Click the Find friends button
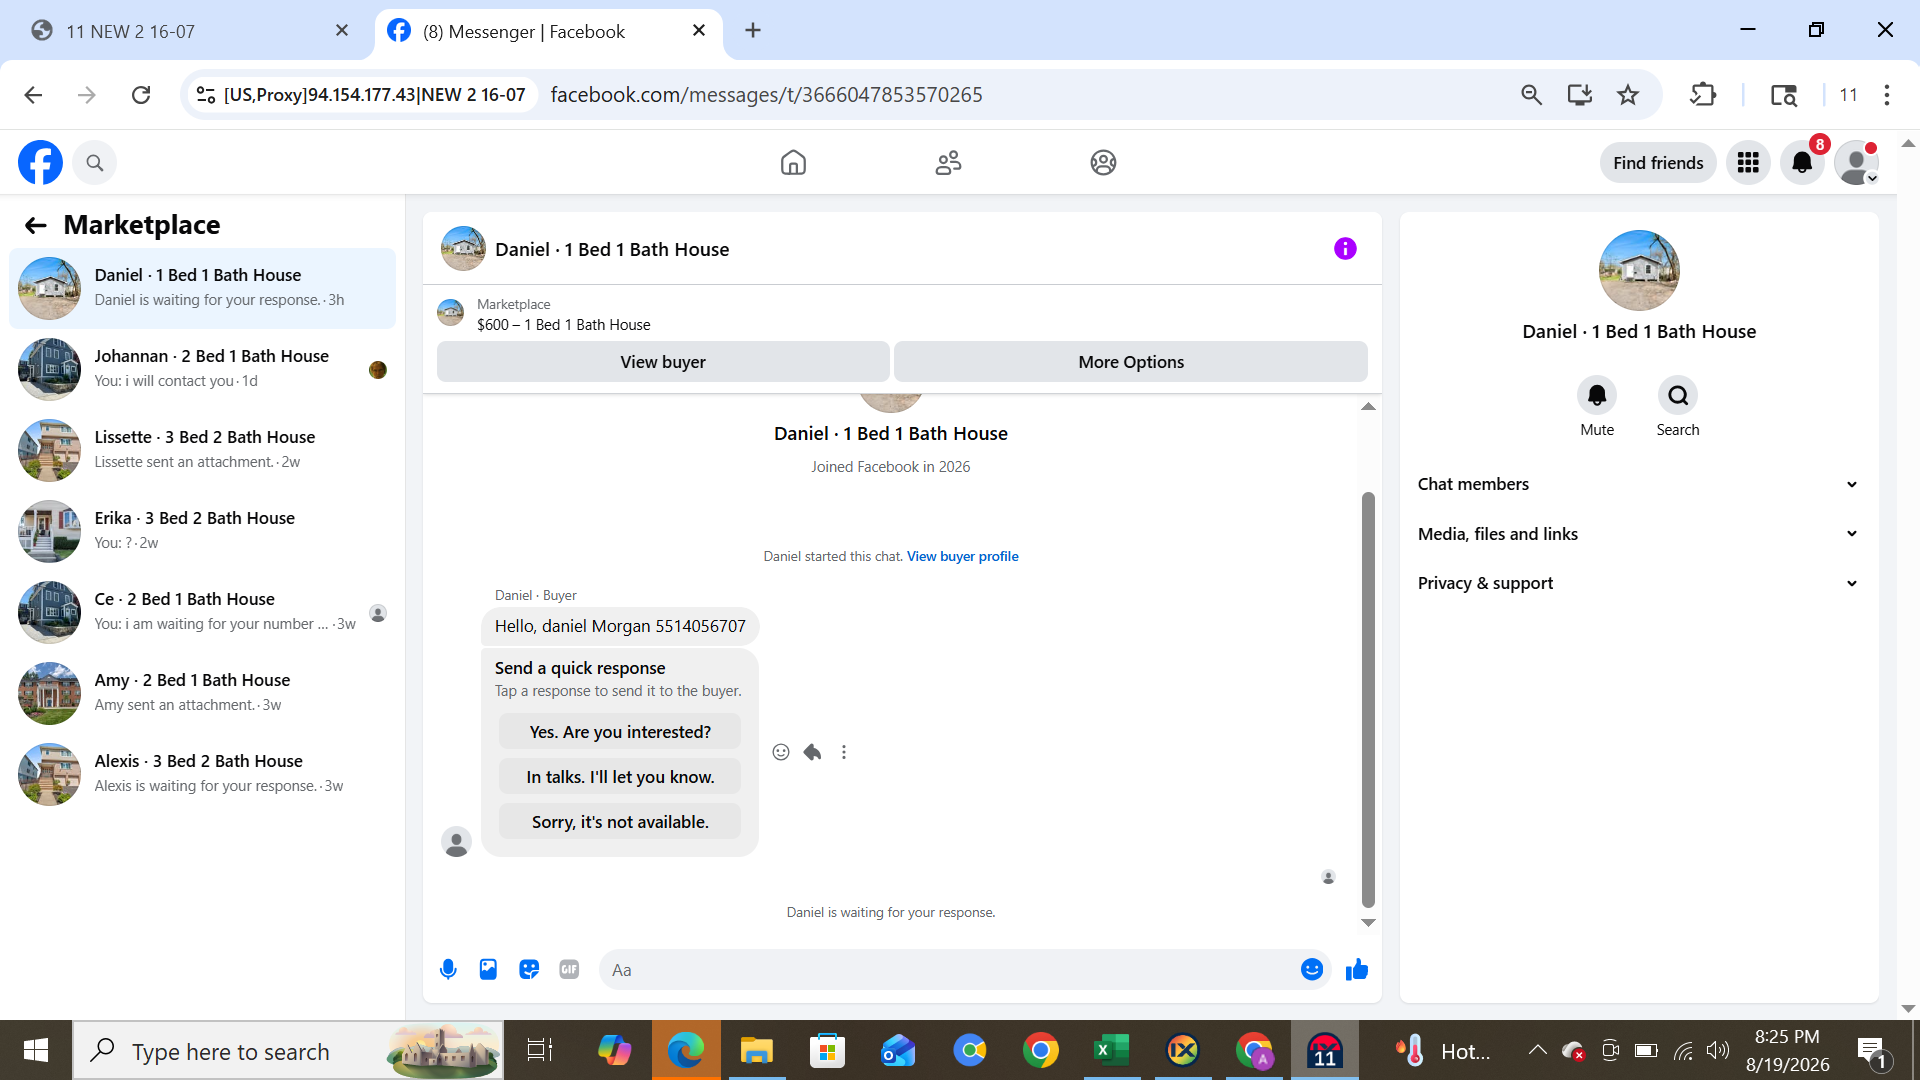 (1658, 163)
